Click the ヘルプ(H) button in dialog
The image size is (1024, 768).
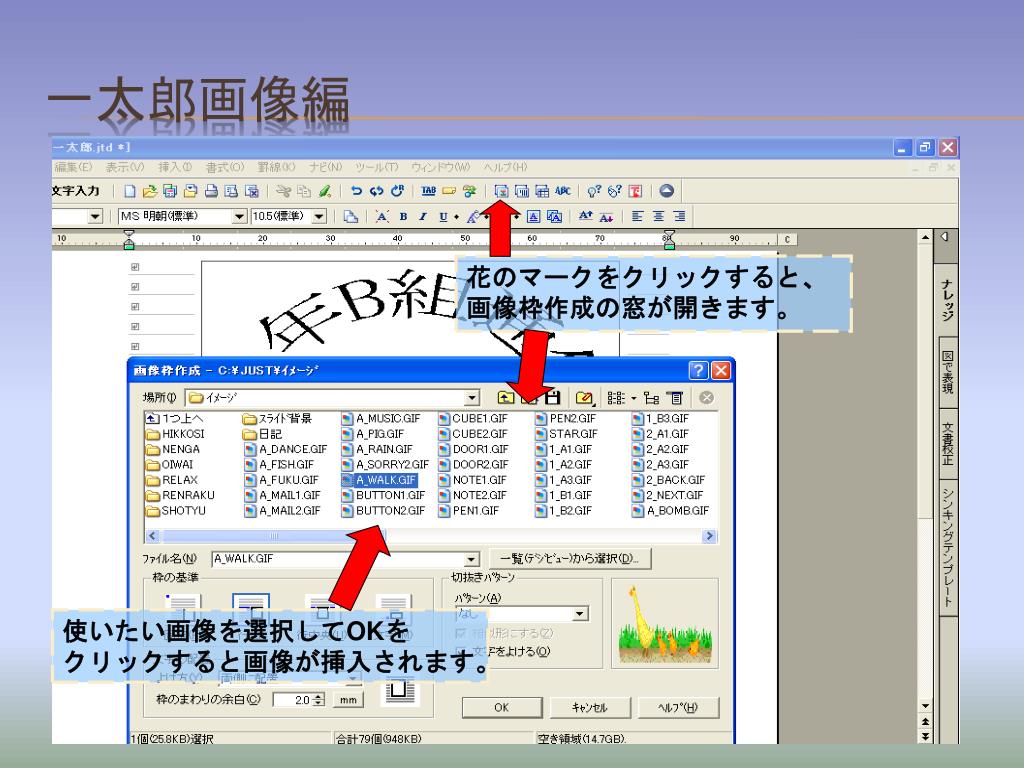pyautogui.click(x=678, y=707)
